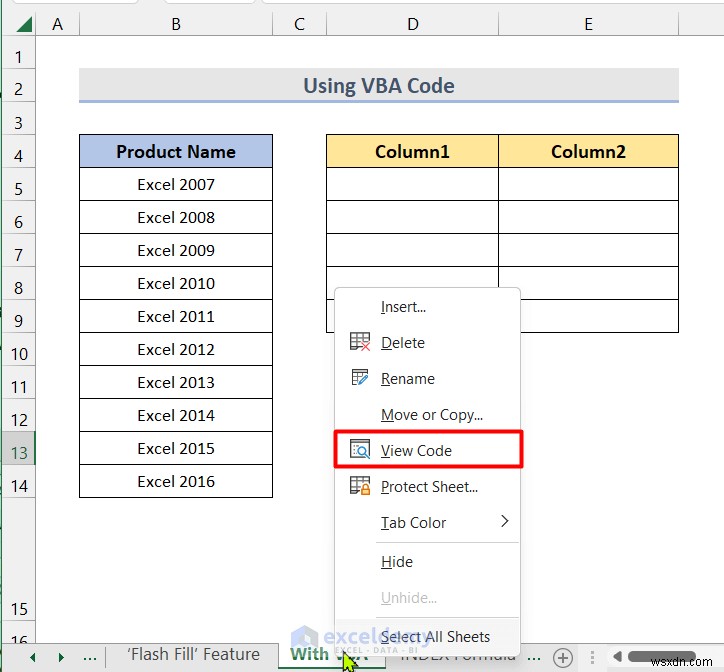The width and height of the screenshot is (724, 672).
Task: Select column B header
Action: pos(176,24)
